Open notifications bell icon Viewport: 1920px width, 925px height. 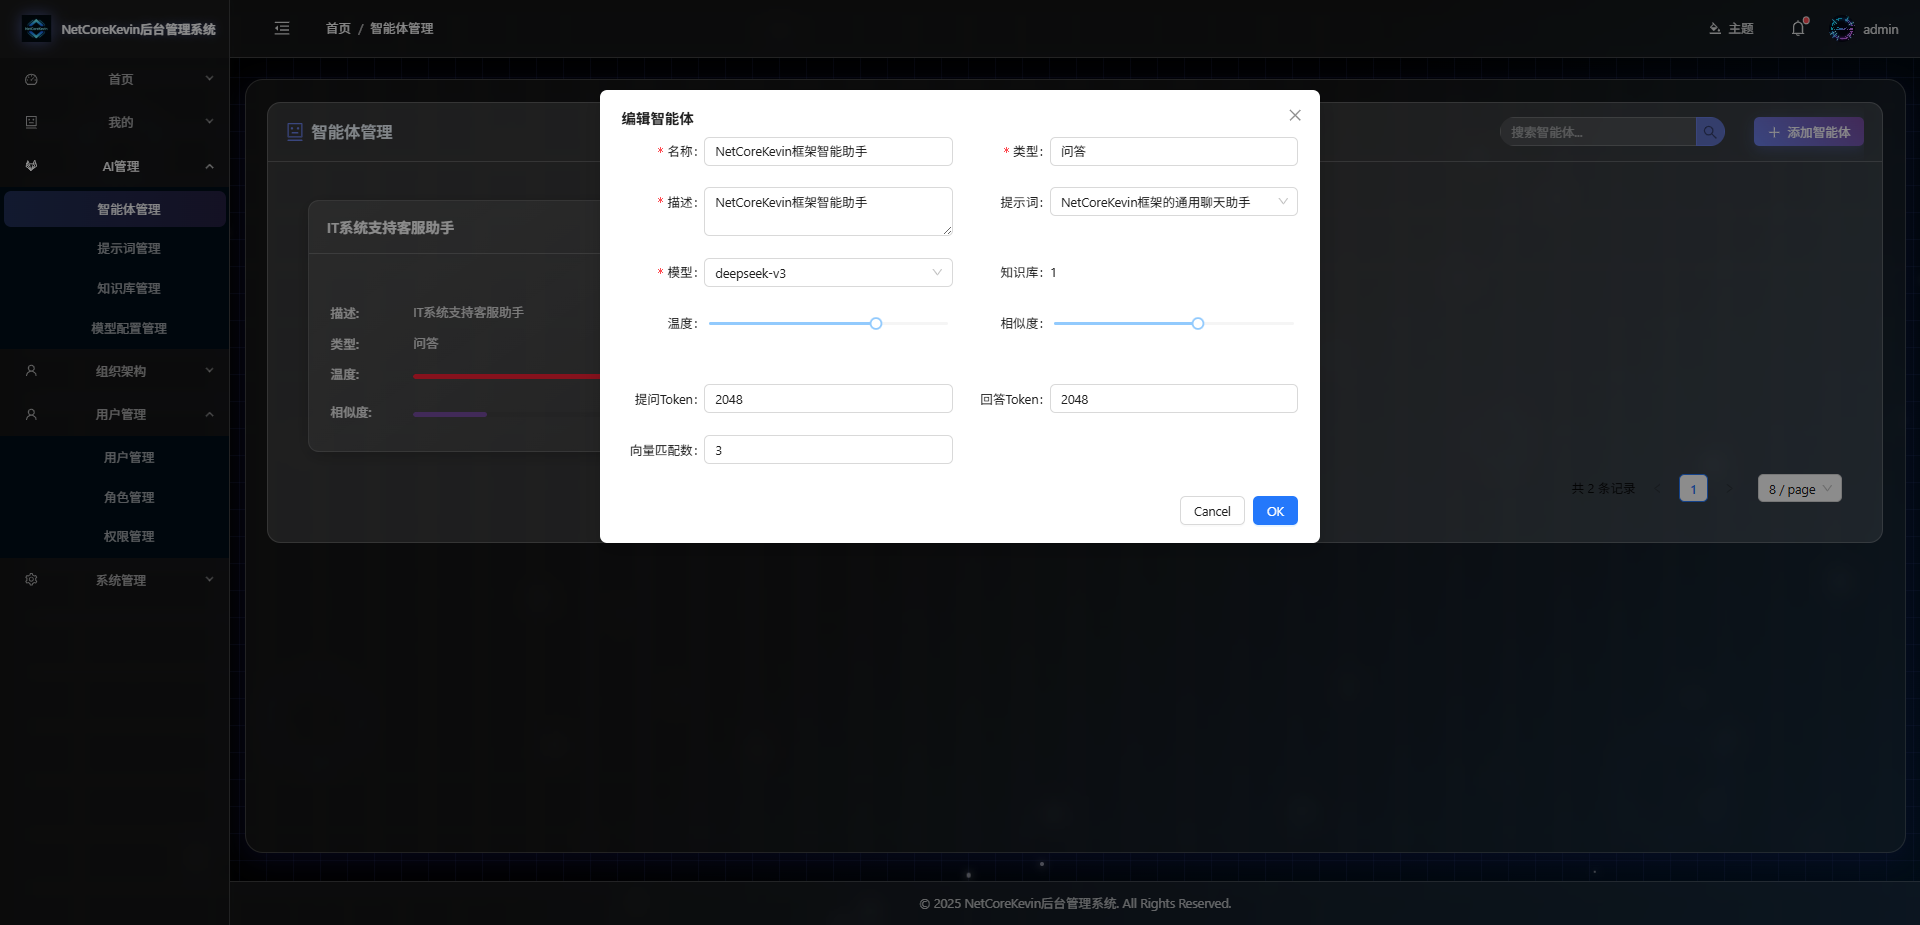1798,29
